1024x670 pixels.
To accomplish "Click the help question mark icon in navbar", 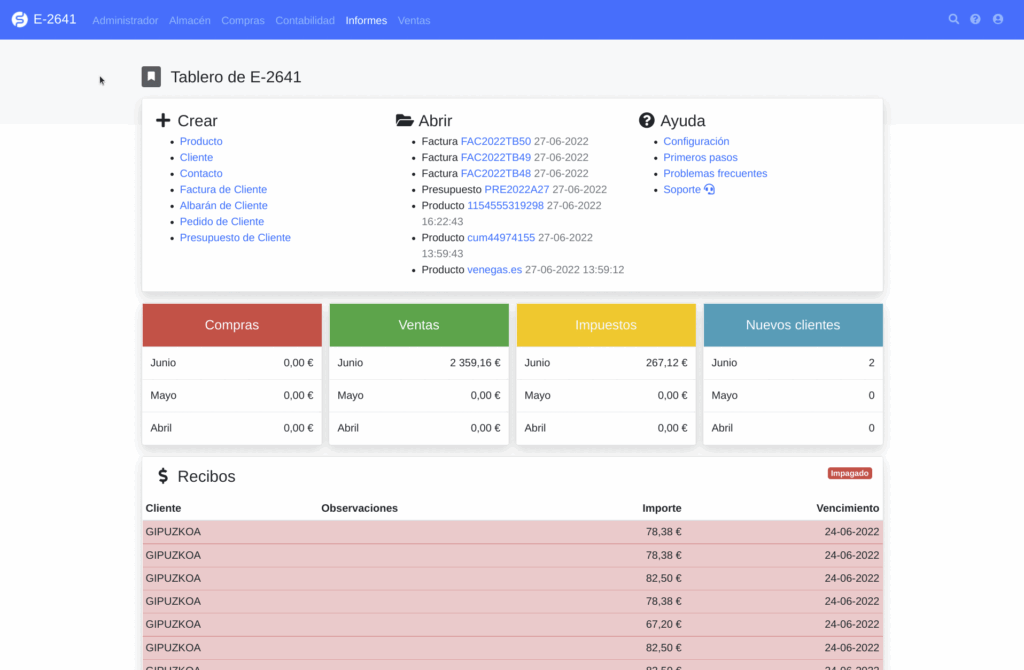I will click(x=976, y=20).
